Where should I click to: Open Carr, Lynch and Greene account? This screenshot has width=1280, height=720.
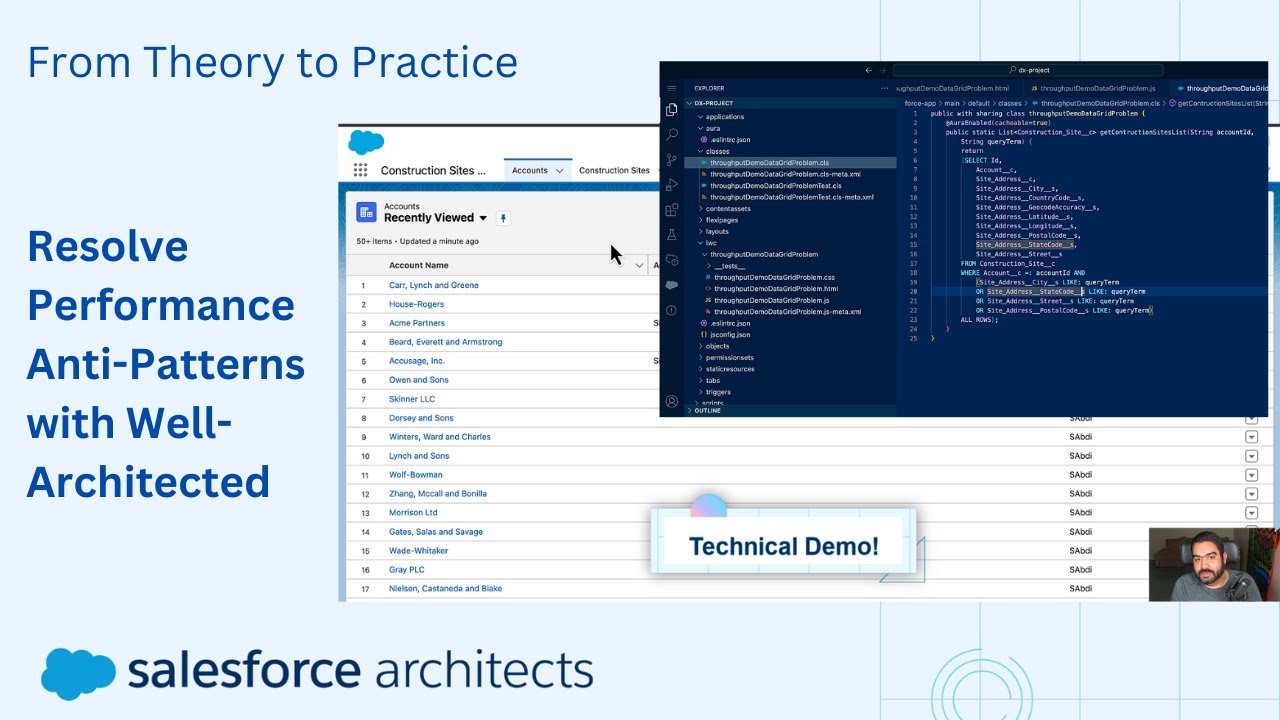pyautogui.click(x=434, y=285)
